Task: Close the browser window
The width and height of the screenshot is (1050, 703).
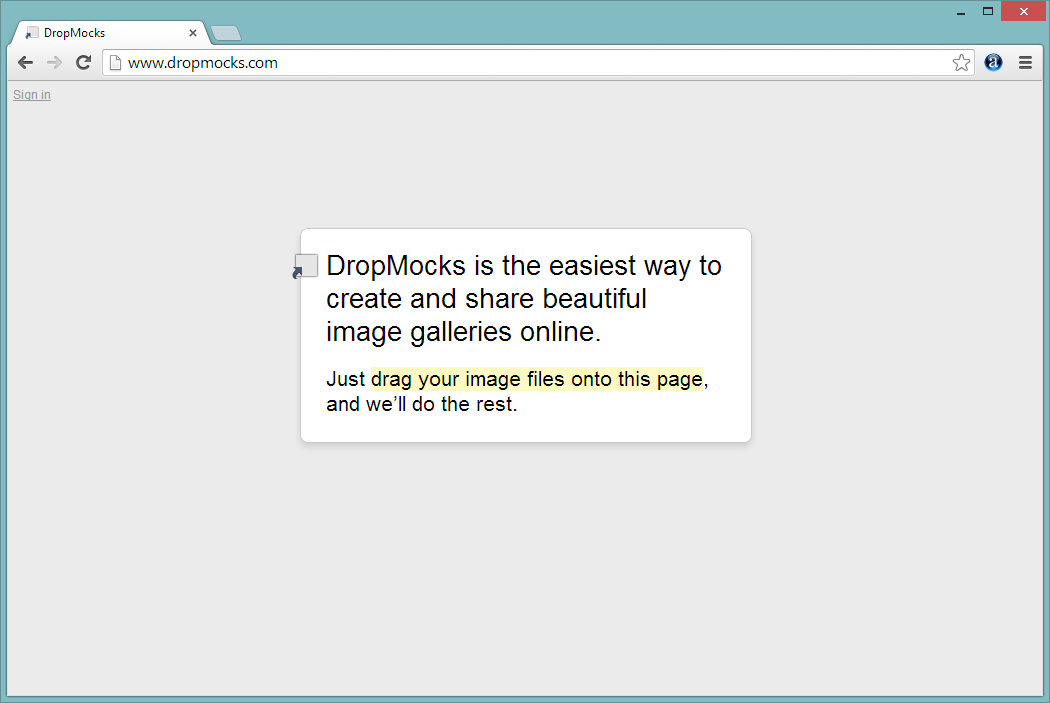Action: 1023,11
